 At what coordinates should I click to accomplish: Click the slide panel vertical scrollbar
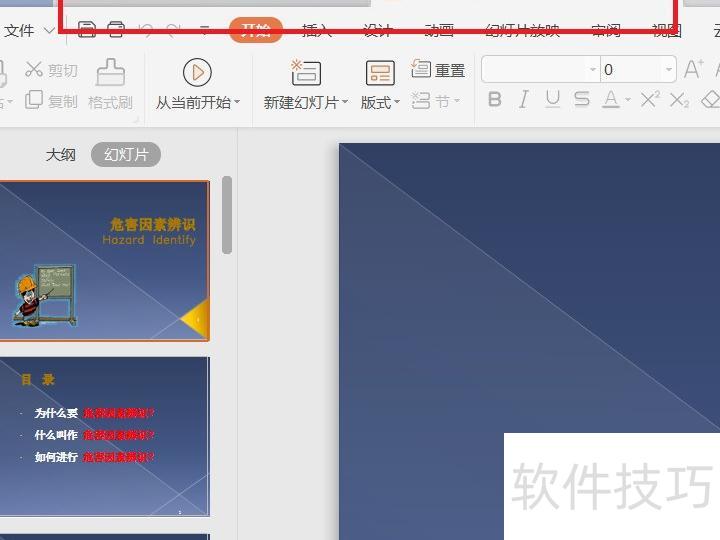click(x=227, y=215)
